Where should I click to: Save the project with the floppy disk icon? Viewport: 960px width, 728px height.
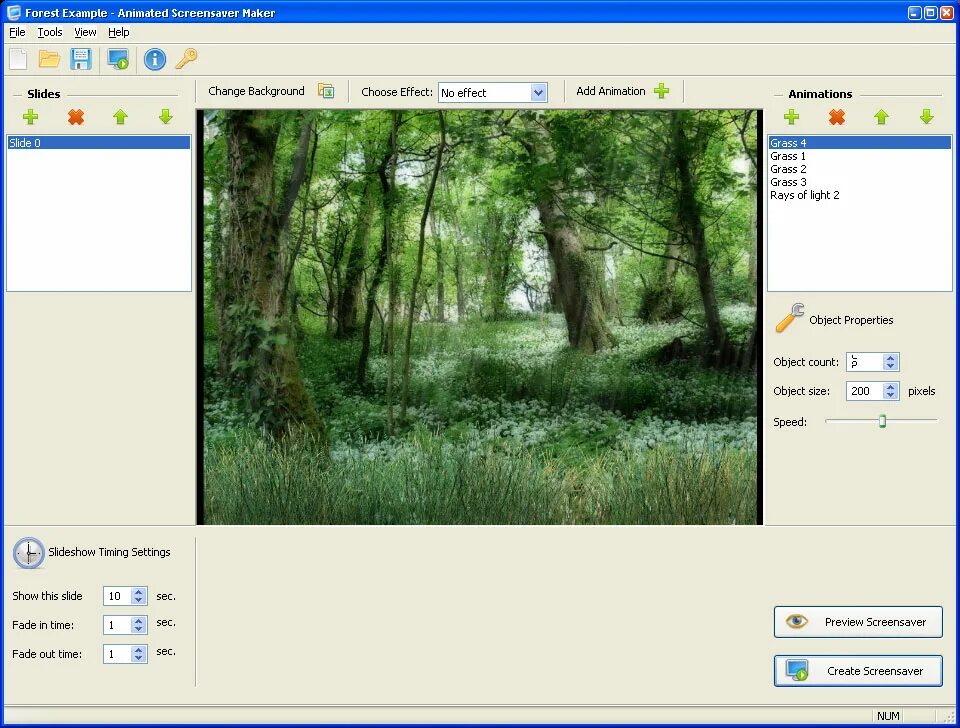81,59
